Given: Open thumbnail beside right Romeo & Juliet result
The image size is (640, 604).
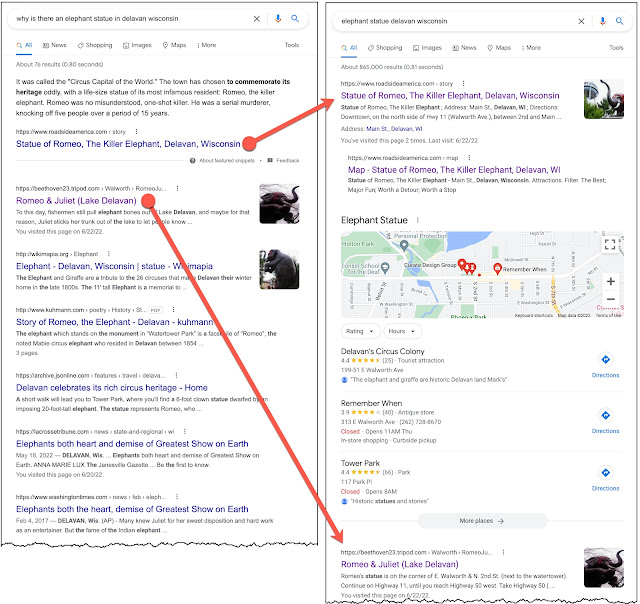Looking at the screenshot, I should click(x=604, y=568).
